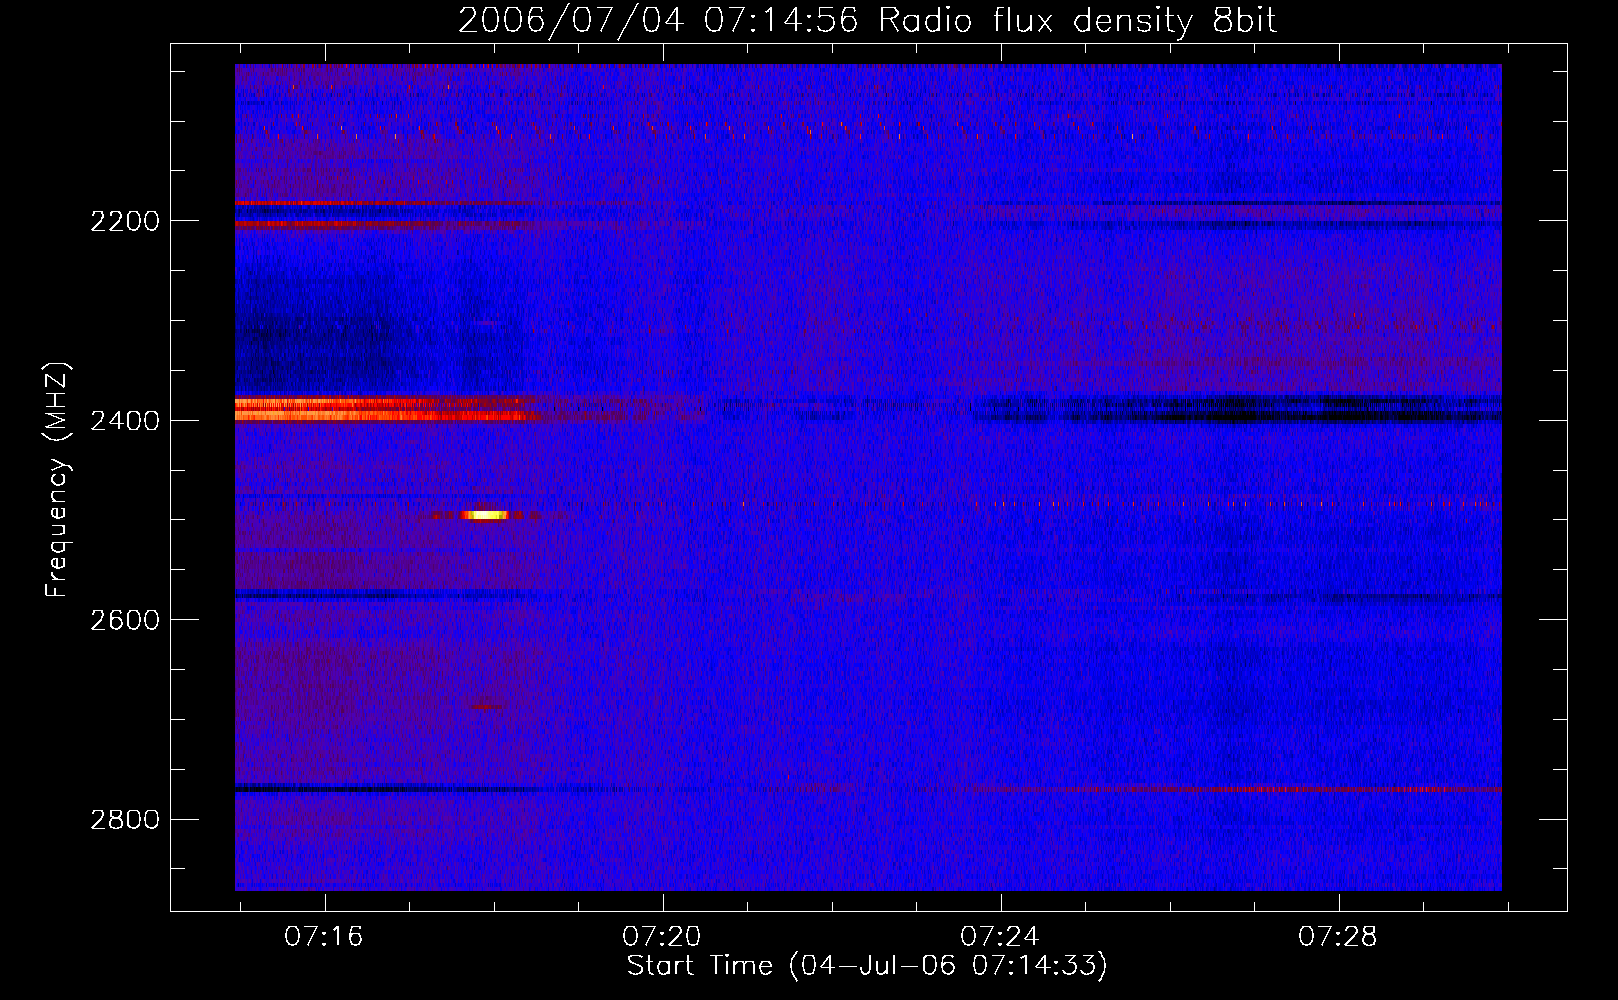1618x1000 pixels.
Task: Click the 07:28 time tick label
Action: (1338, 937)
